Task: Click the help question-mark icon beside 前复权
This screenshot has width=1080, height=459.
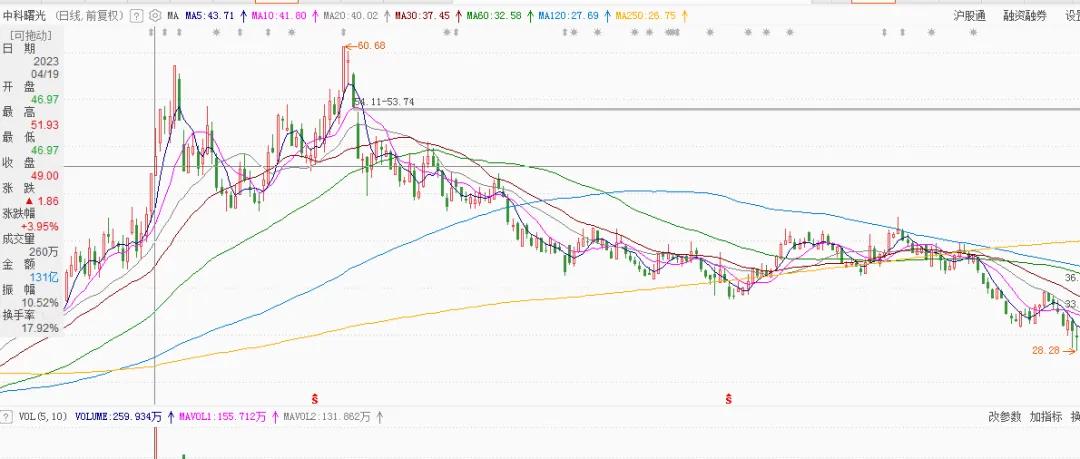Action: (x=137, y=17)
